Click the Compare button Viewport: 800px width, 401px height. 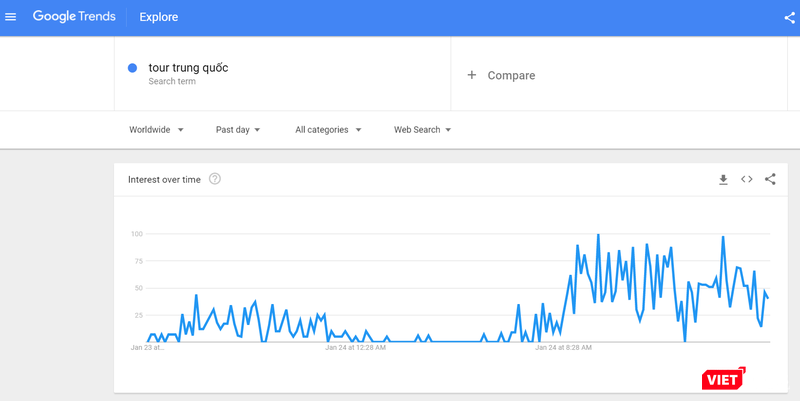pos(511,75)
